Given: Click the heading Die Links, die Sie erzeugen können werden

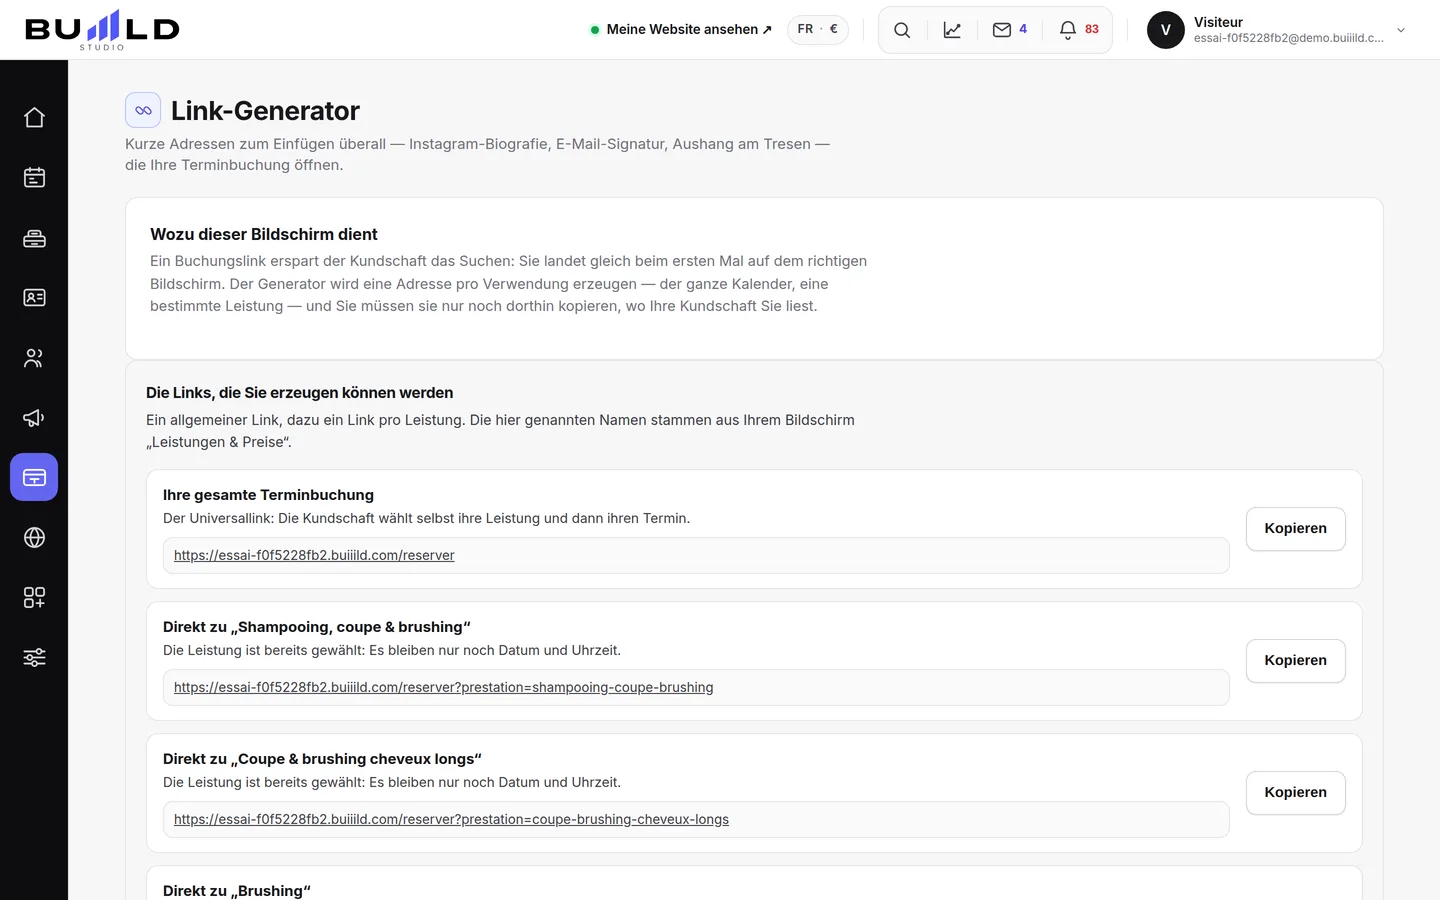Looking at the screenshot, I should pos(300,393).
